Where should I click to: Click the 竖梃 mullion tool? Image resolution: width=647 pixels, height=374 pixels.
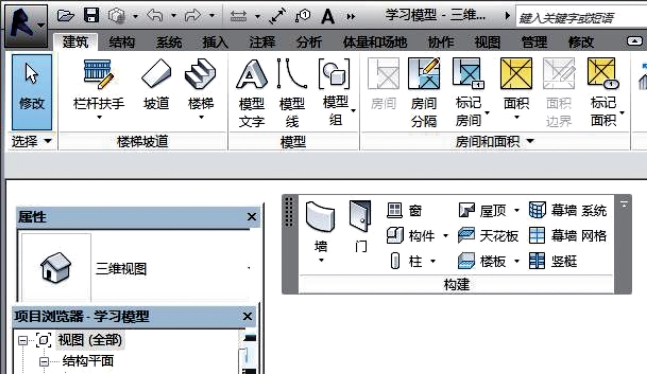pos(553,261)
